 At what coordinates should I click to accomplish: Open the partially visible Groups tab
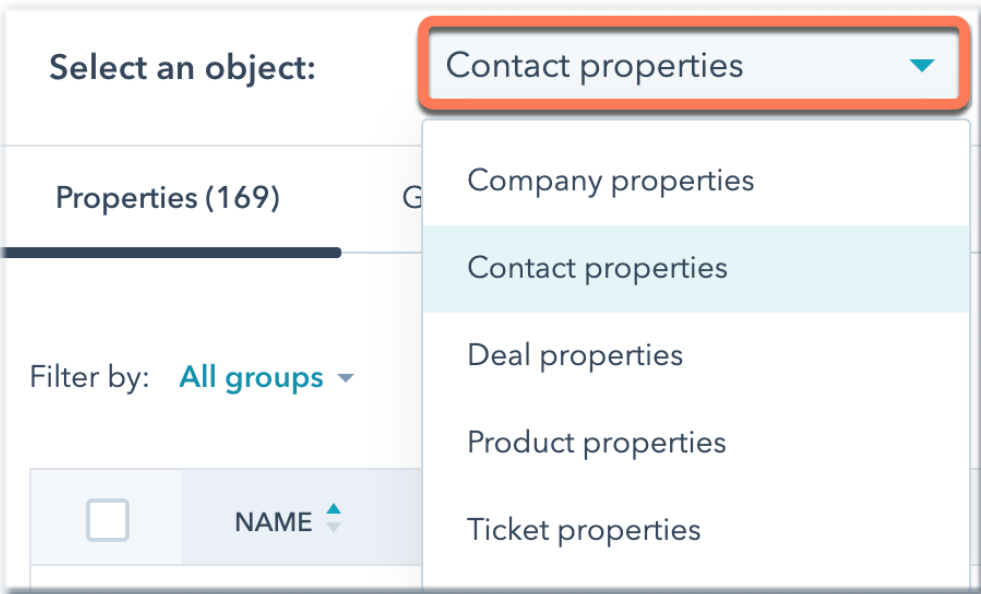pyautogui.click(x=415, y=198)
